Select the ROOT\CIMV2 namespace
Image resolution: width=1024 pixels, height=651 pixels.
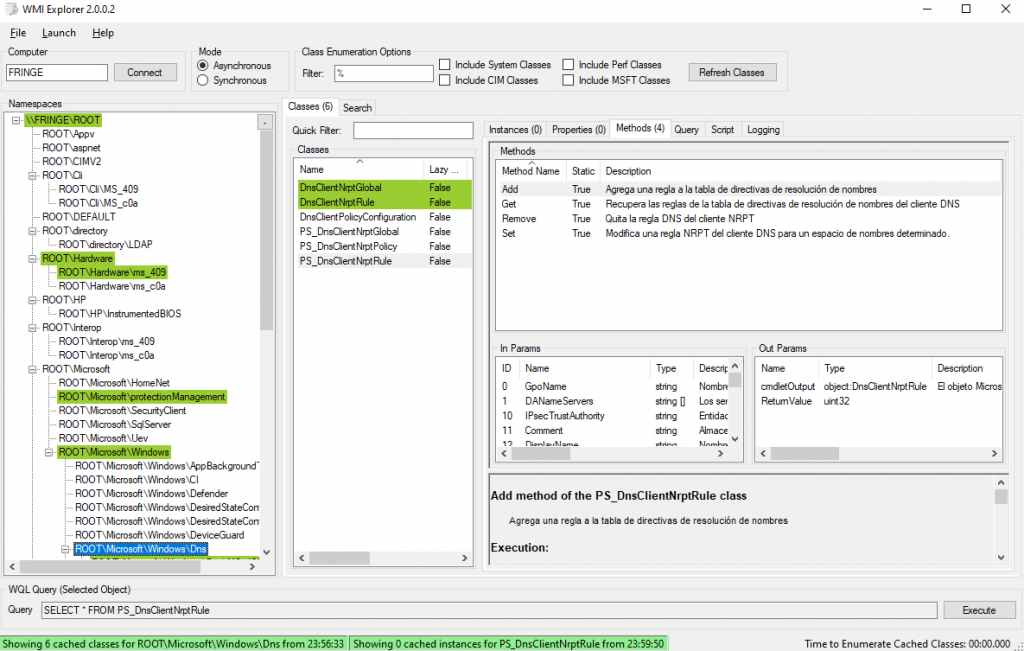coord(72,161)
